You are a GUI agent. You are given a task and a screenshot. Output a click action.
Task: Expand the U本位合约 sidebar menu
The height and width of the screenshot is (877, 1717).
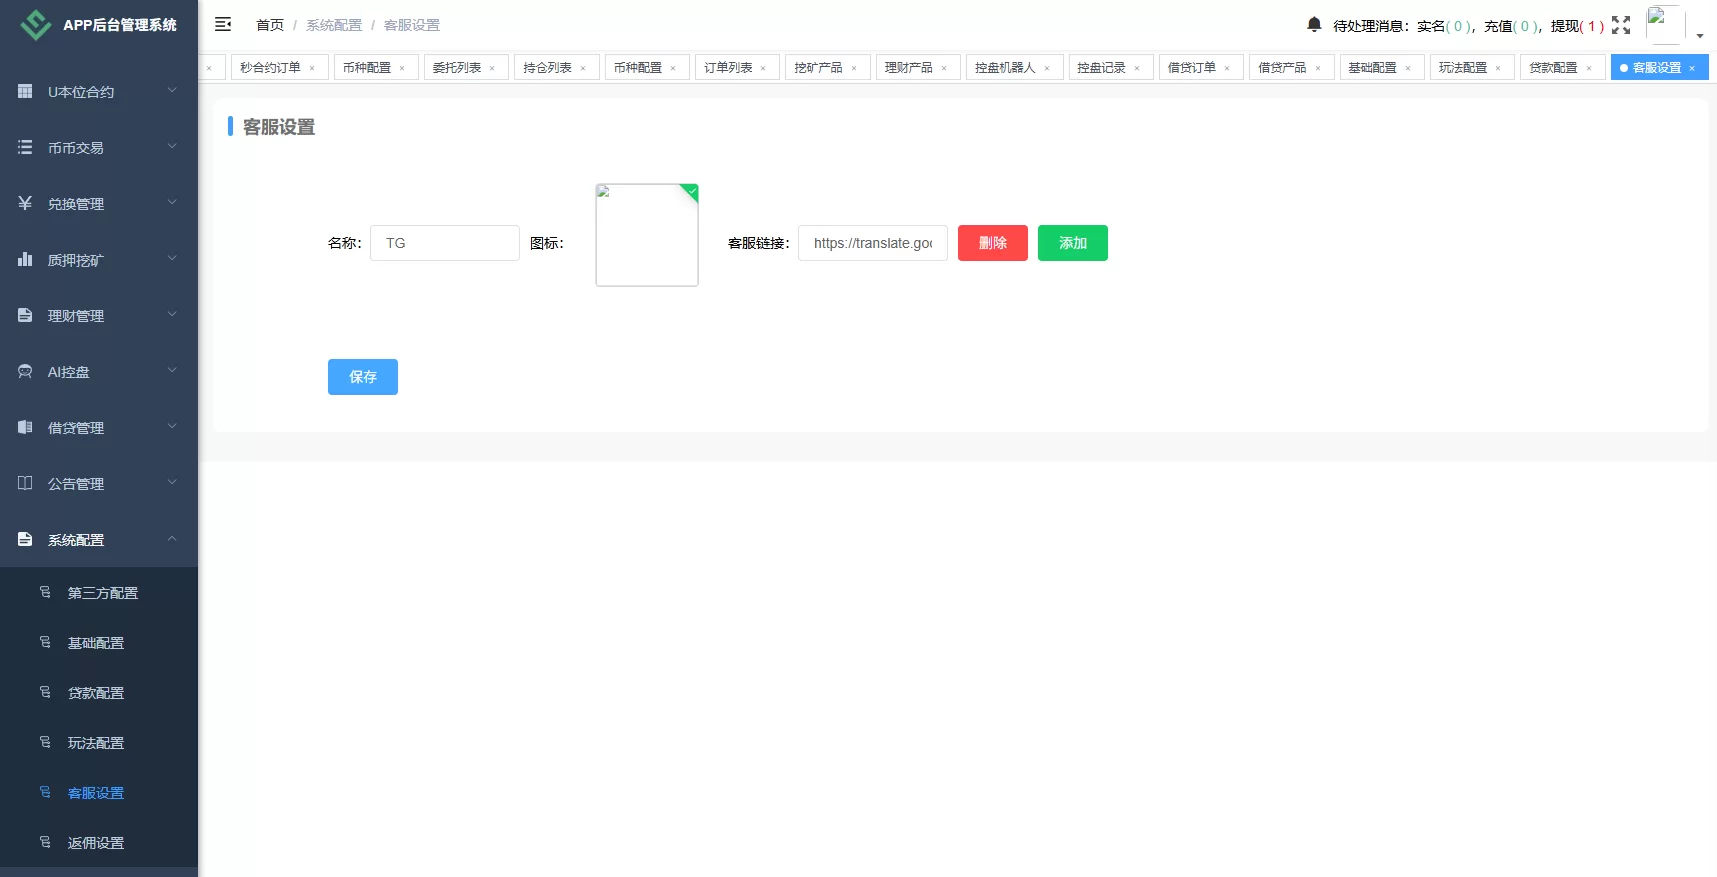click(x=98, y=91)
